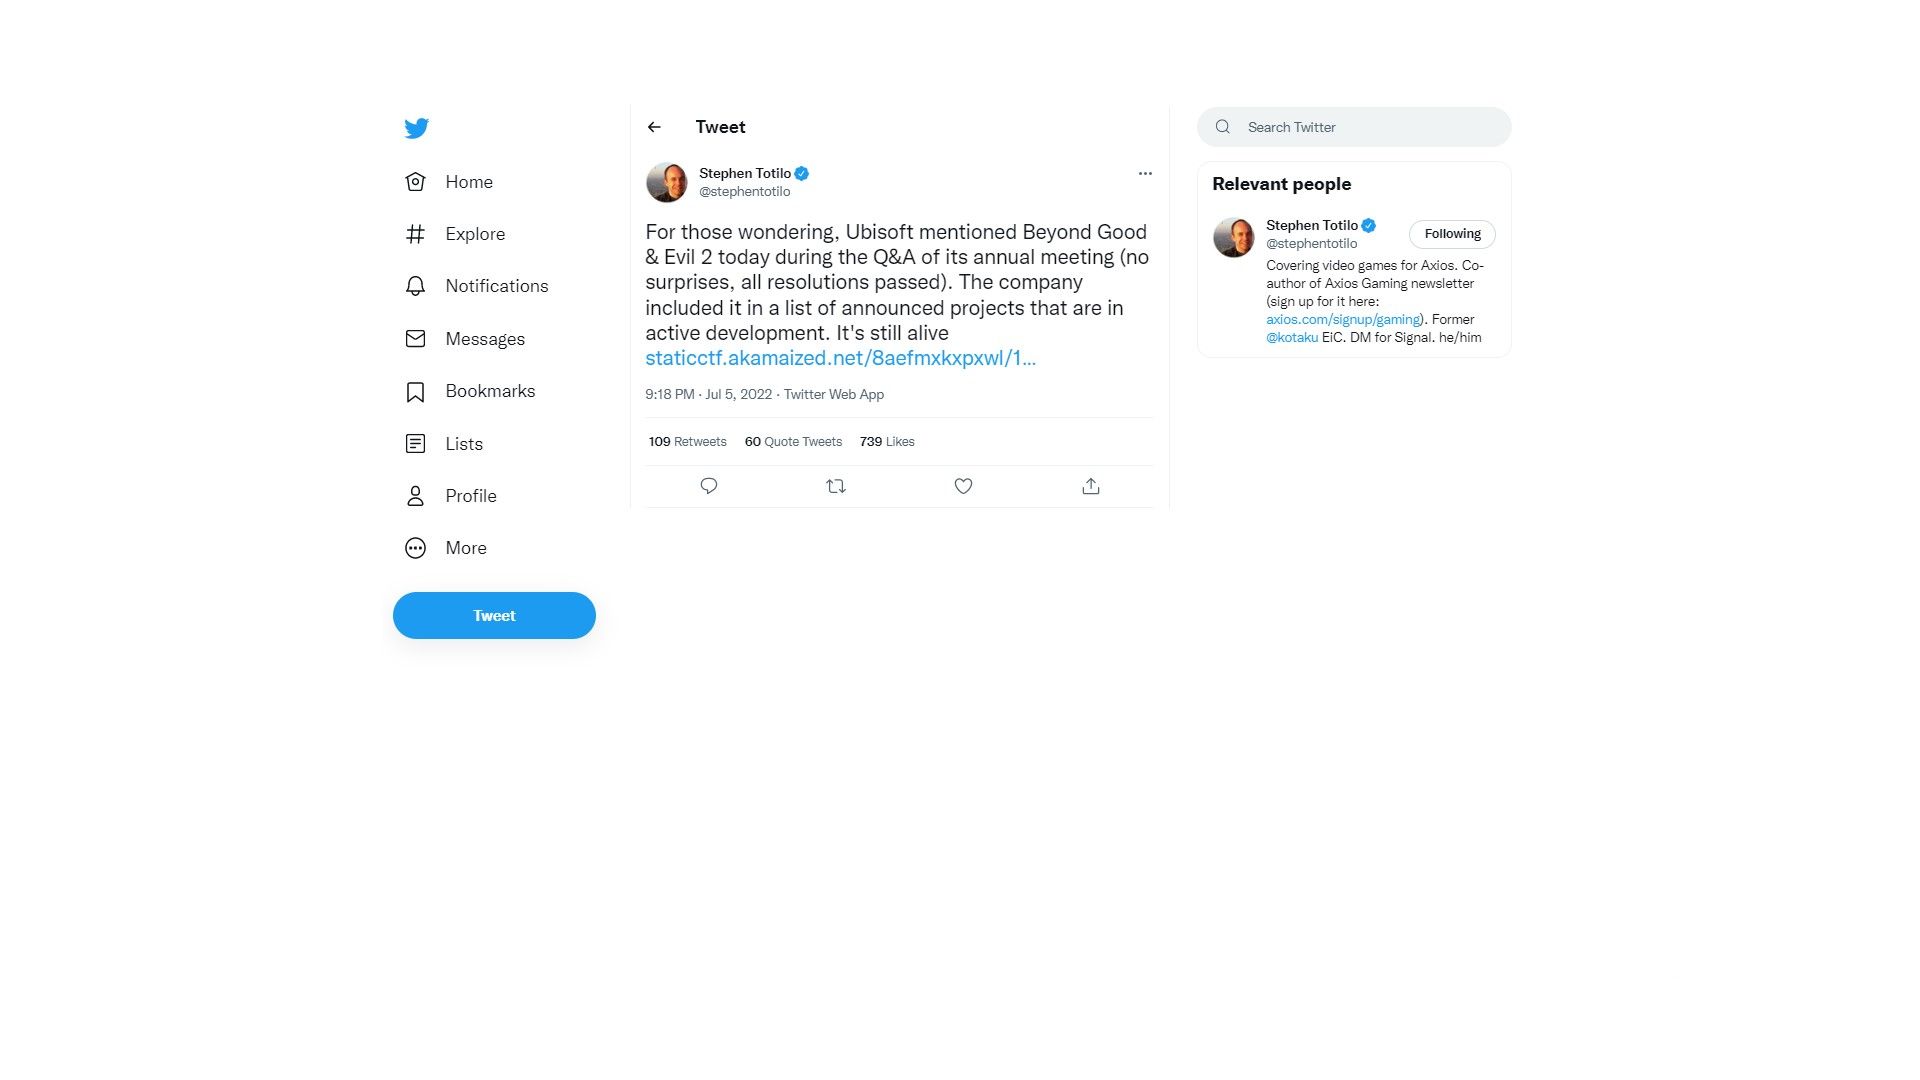
Task: View the 109 Retweets list
Action: point(687,442)
